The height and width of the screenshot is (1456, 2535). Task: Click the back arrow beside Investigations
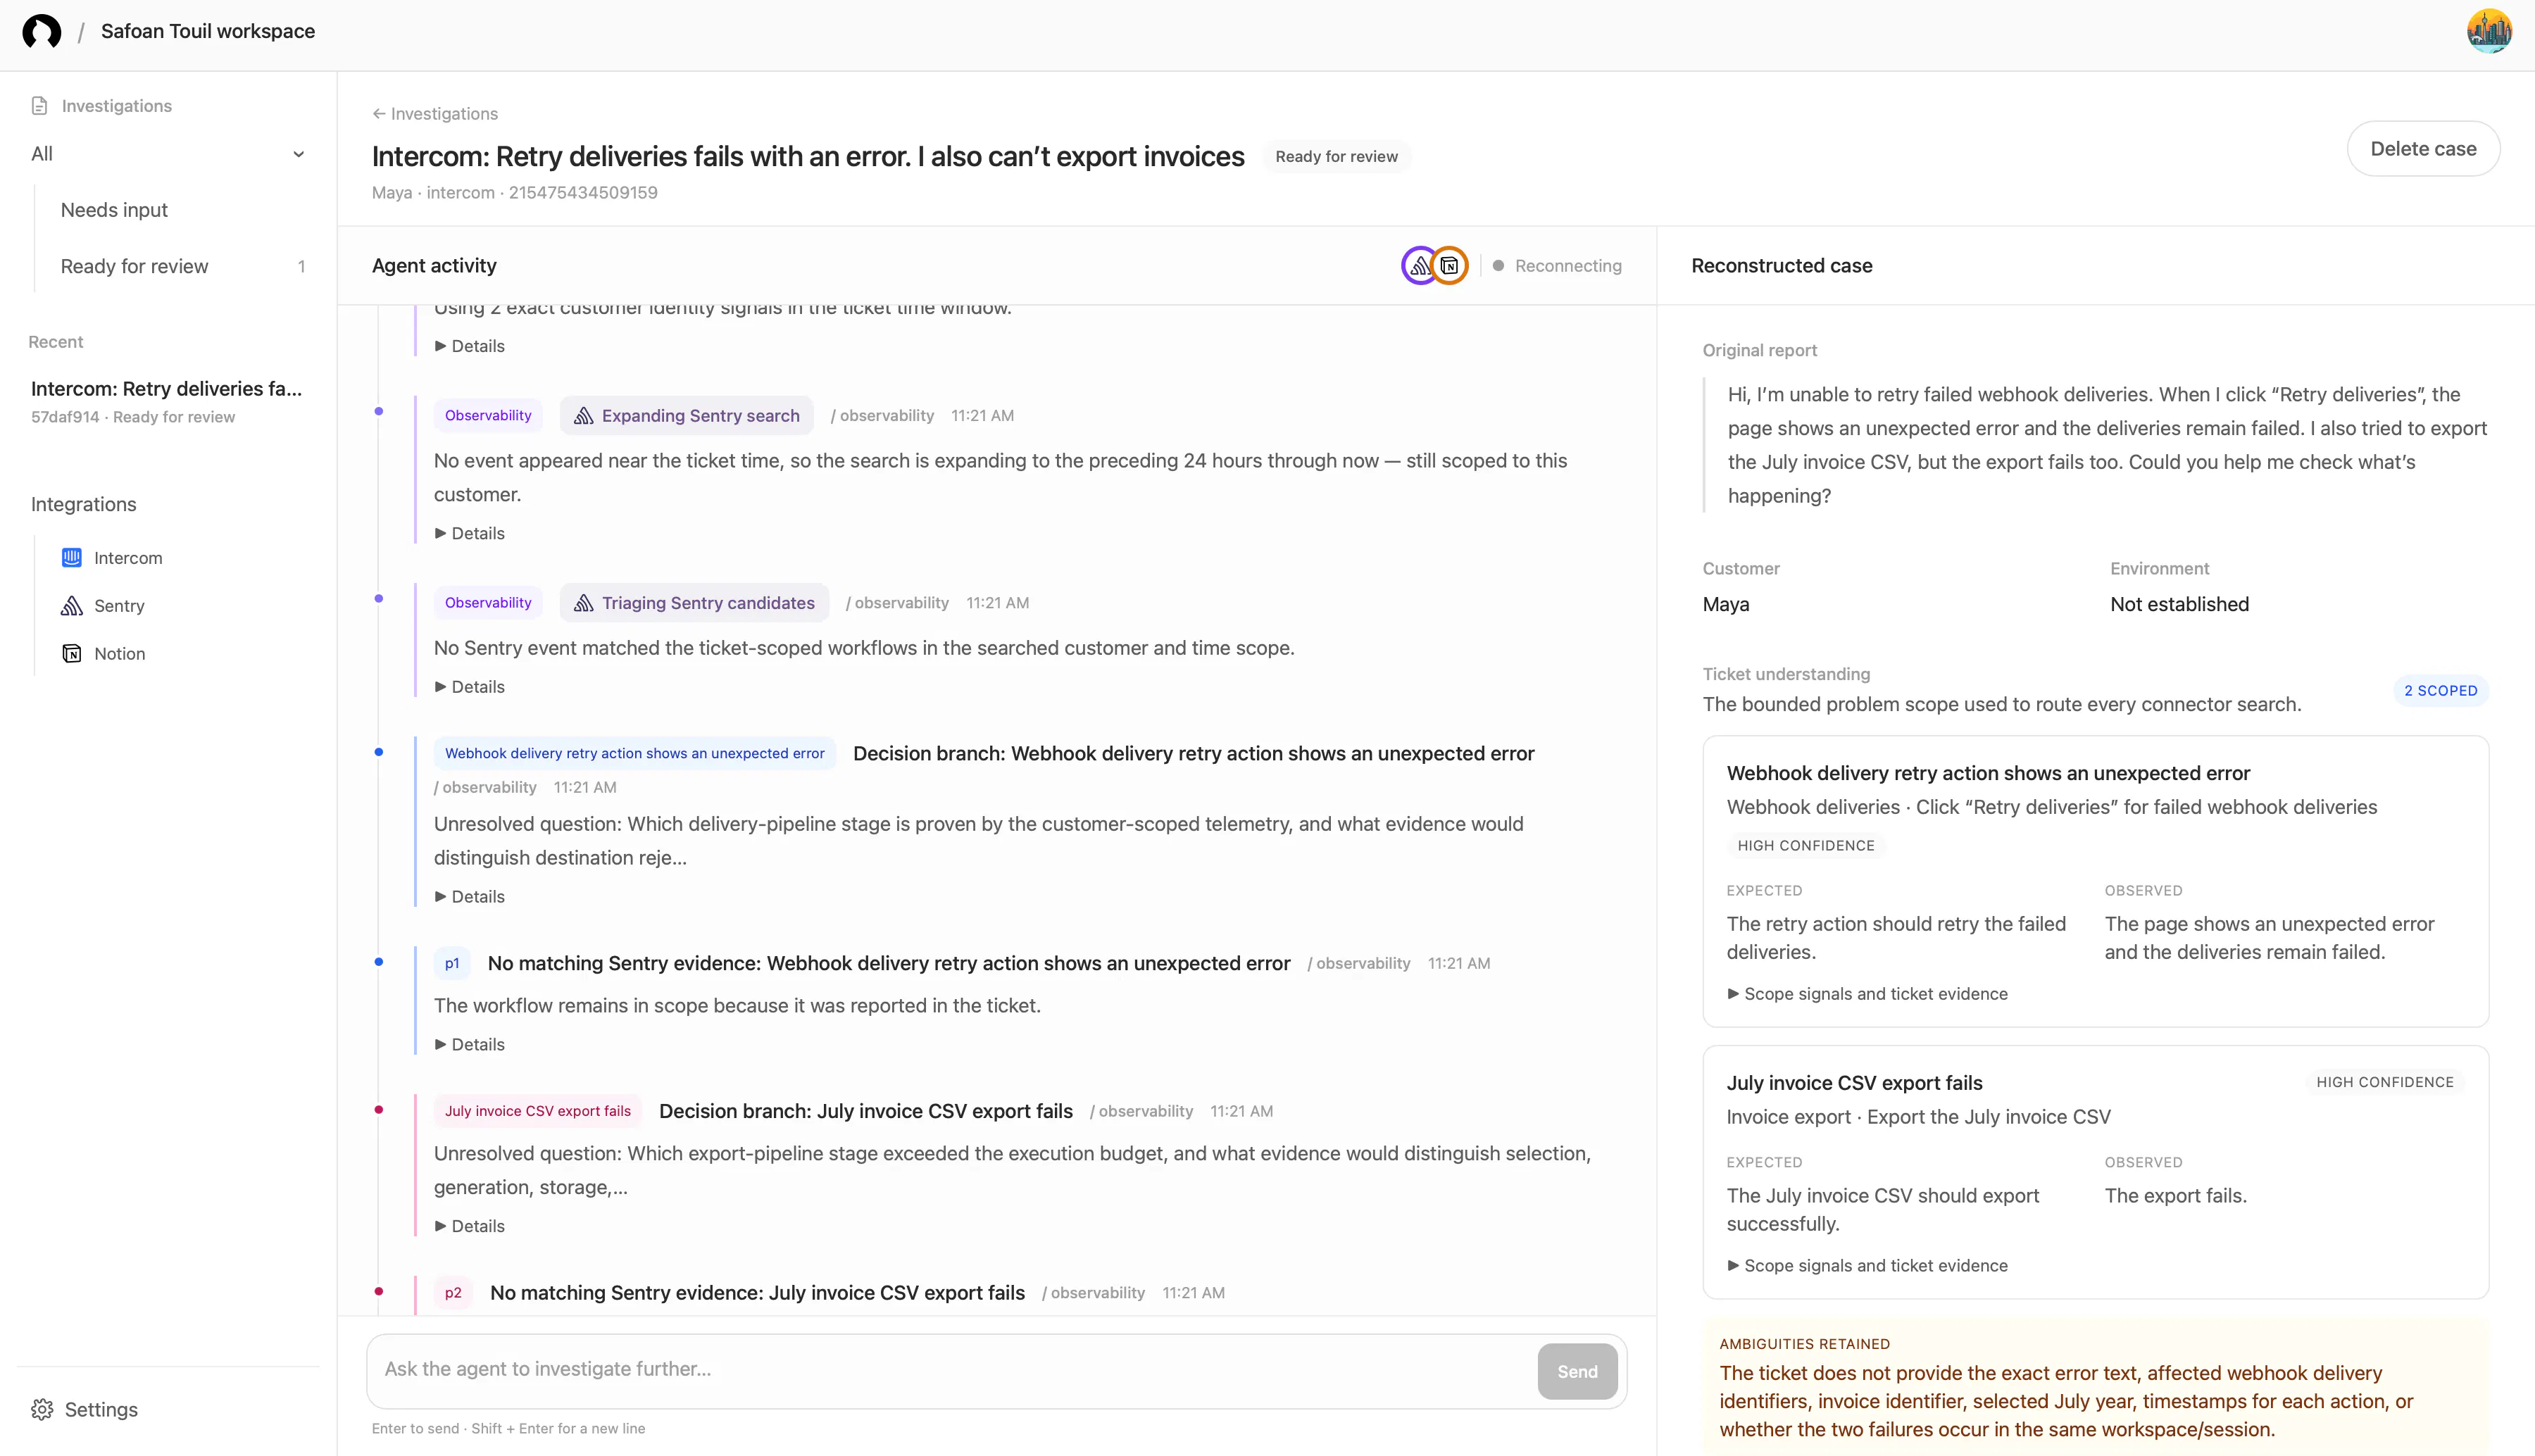379,114
